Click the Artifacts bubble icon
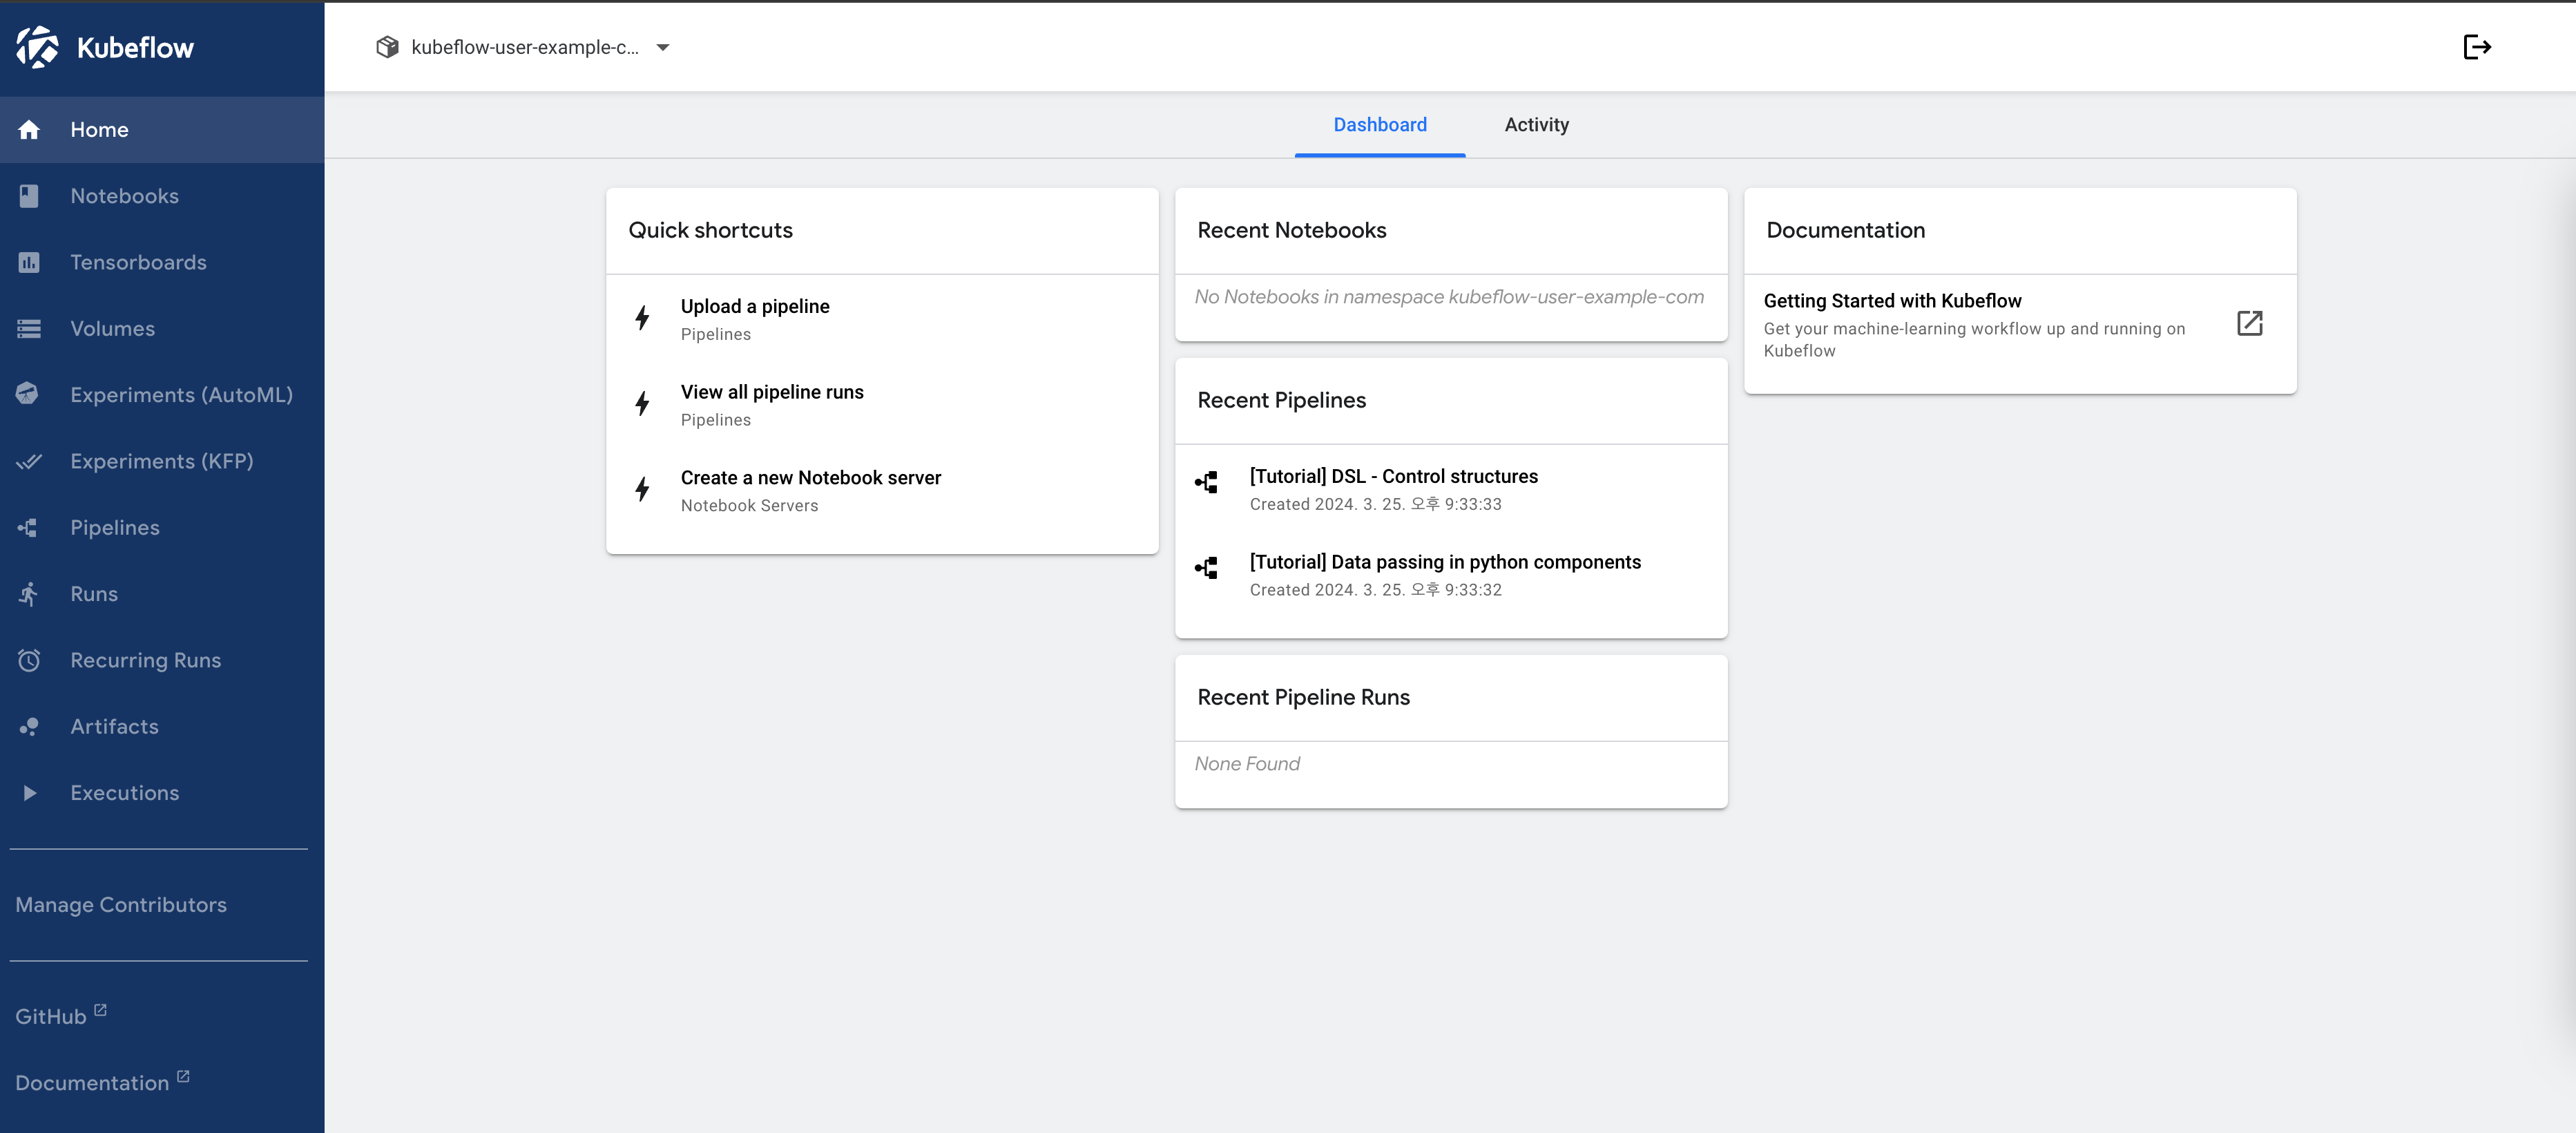The image size is (2576, 1133). [x=29, y=726]
